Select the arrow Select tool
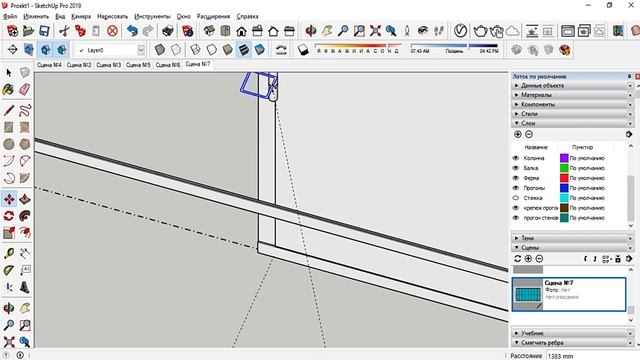This screenshot has width=640, height=360. 9,73
